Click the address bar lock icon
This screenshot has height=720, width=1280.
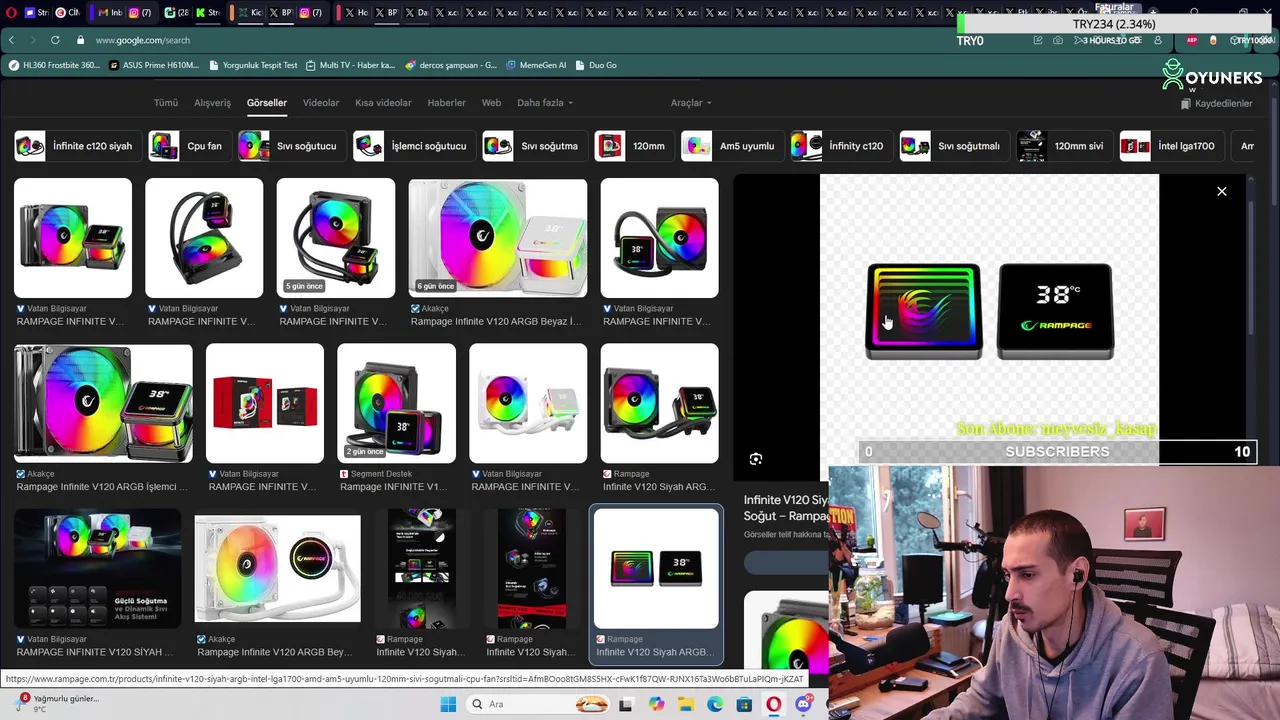pos(82,40)
